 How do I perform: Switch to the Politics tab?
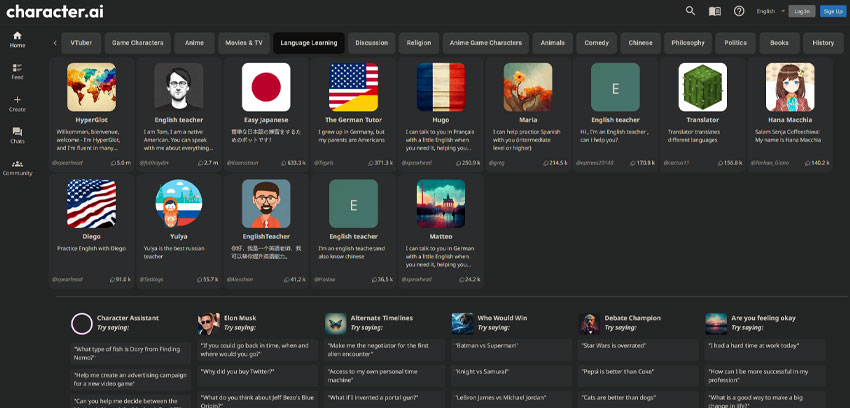735,43
